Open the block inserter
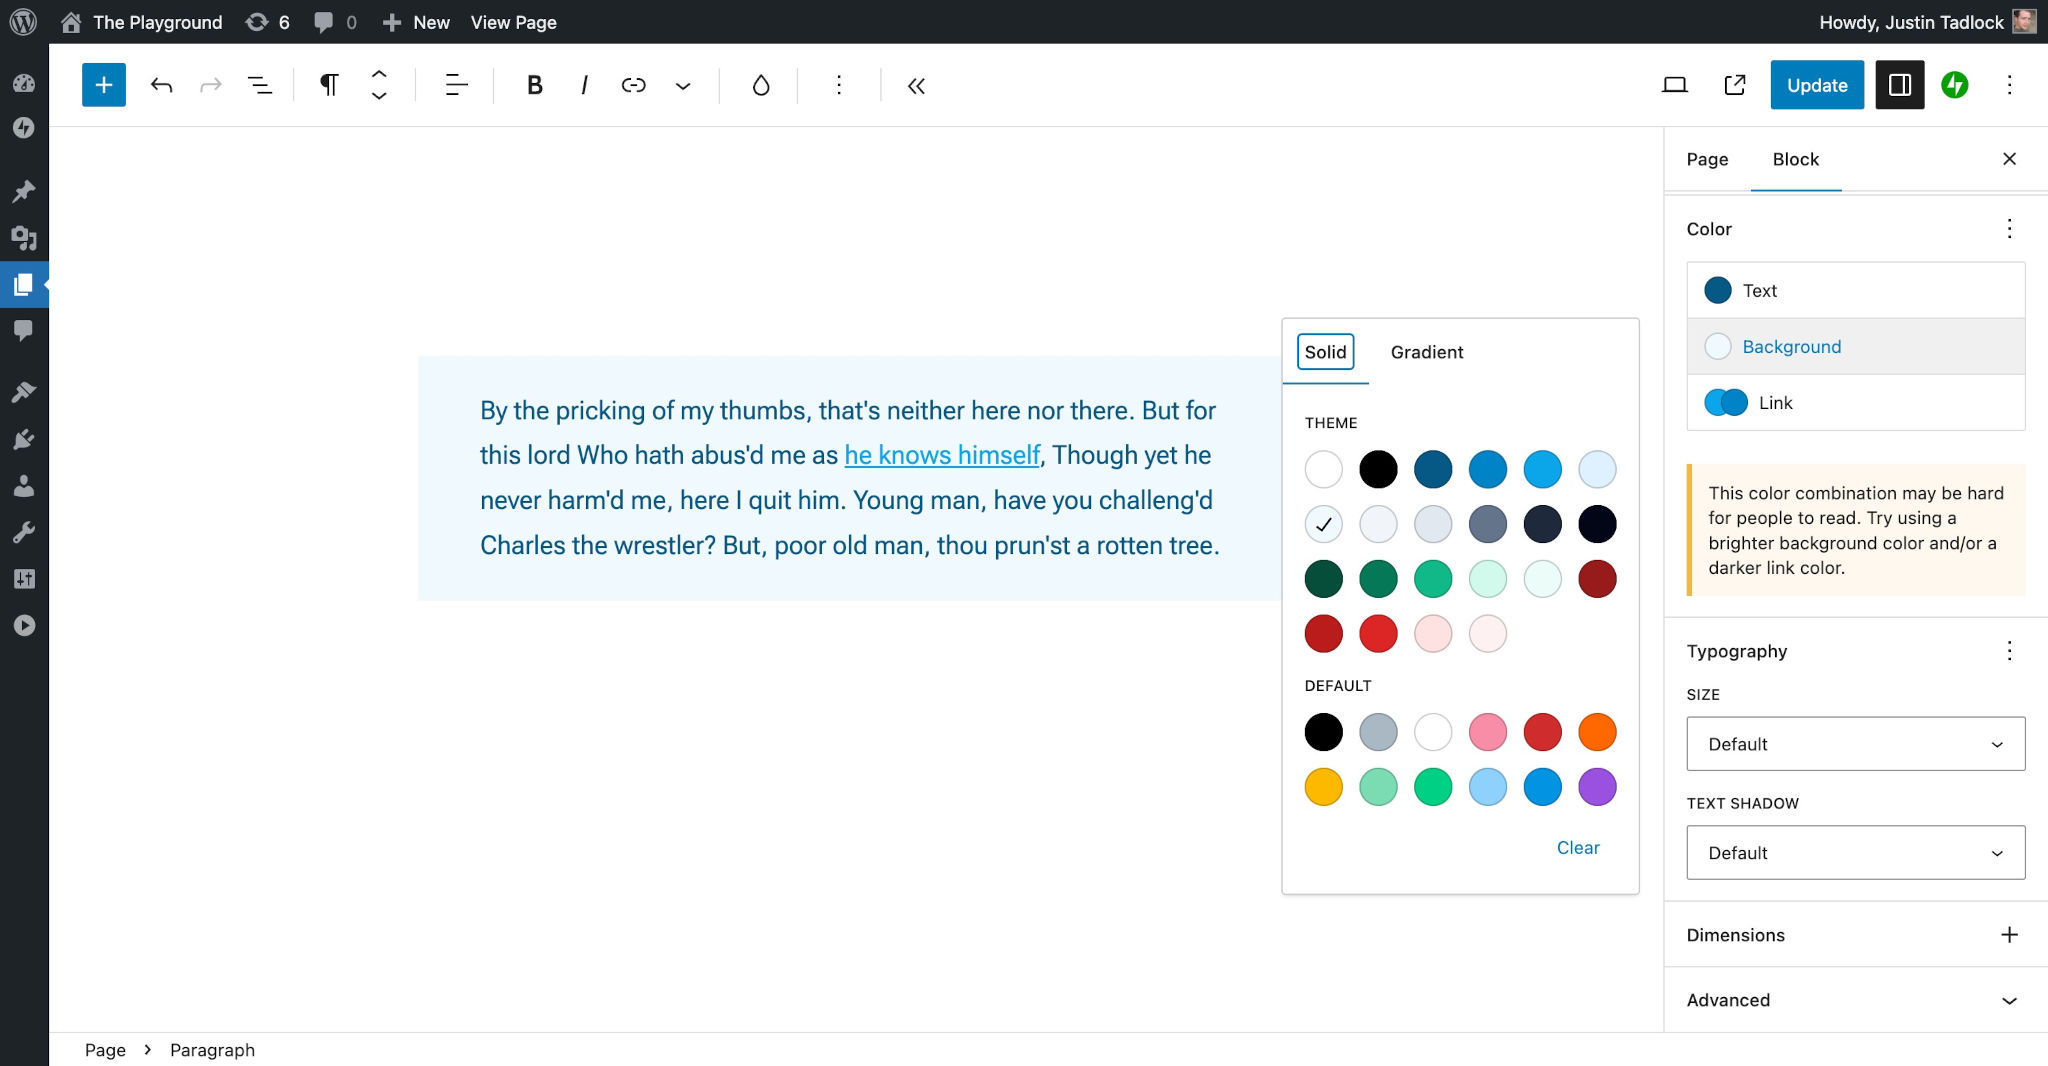This screenshot has height=1066, width=2048. (103, 85)
